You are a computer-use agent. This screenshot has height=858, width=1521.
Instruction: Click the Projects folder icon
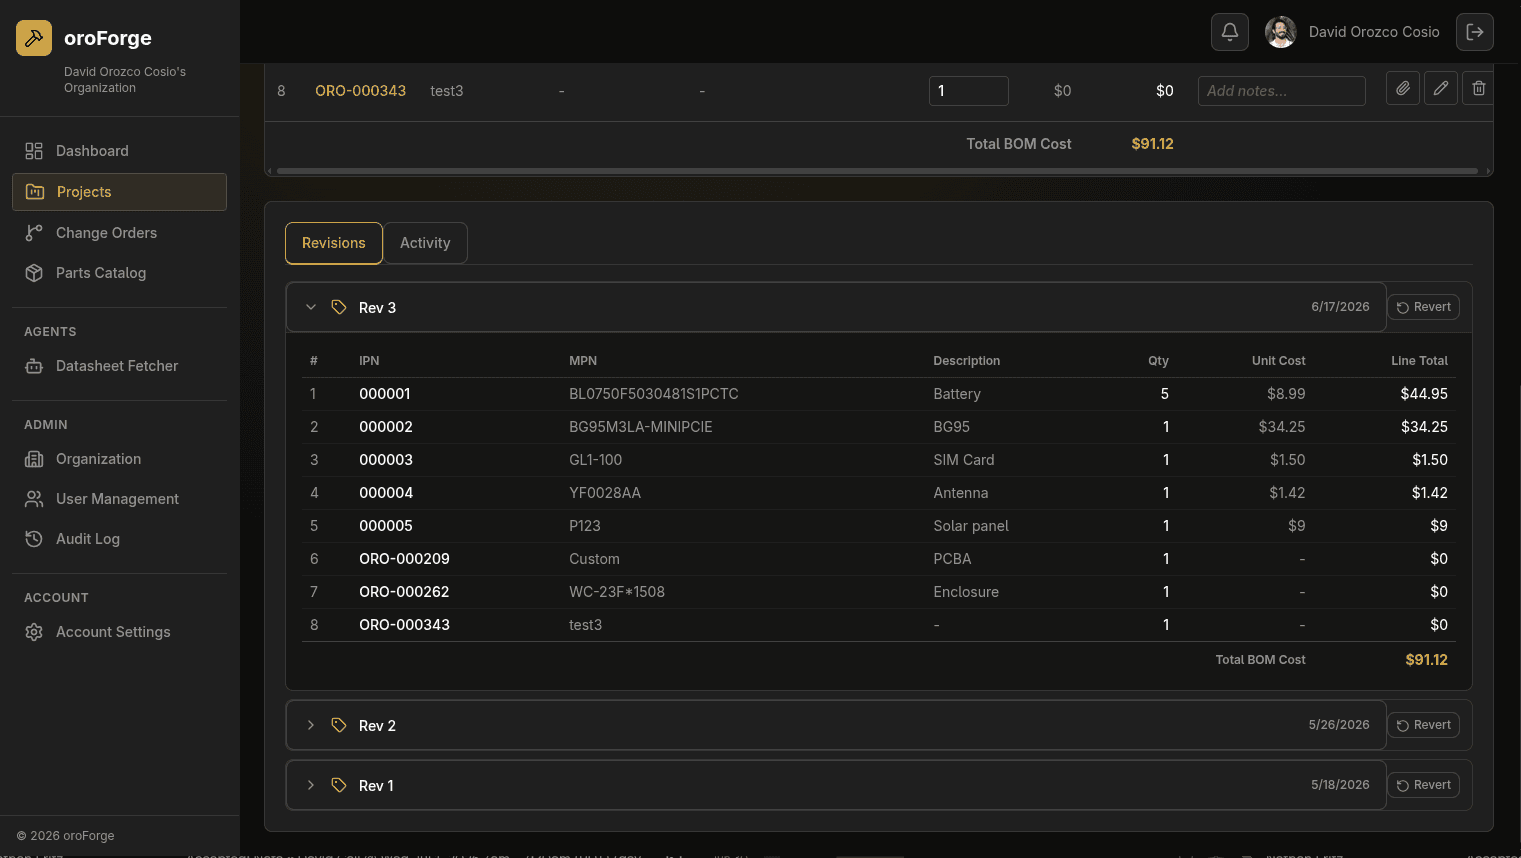point(35,192)
